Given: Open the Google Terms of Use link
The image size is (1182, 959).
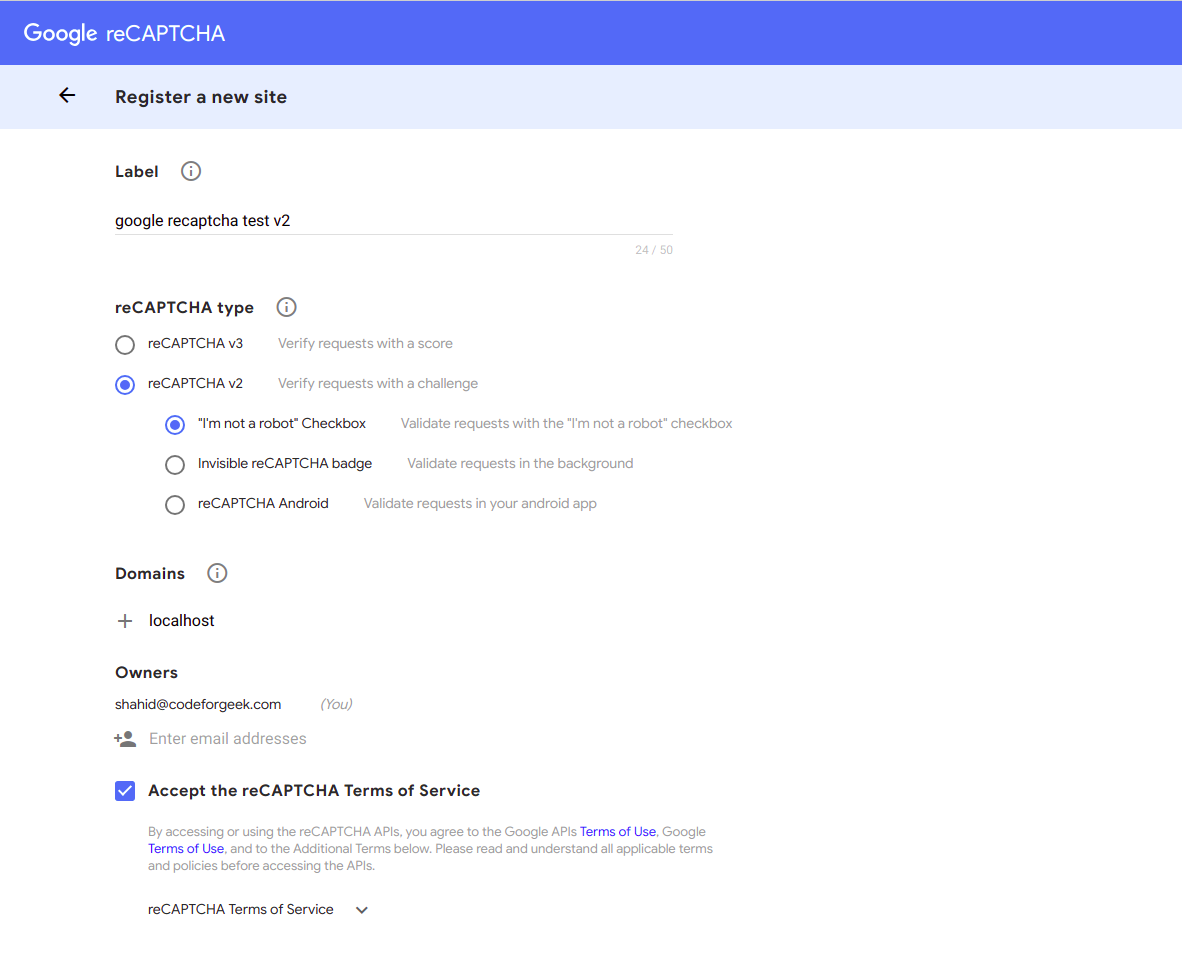Looking at the screenshot, I should point(185,848).
